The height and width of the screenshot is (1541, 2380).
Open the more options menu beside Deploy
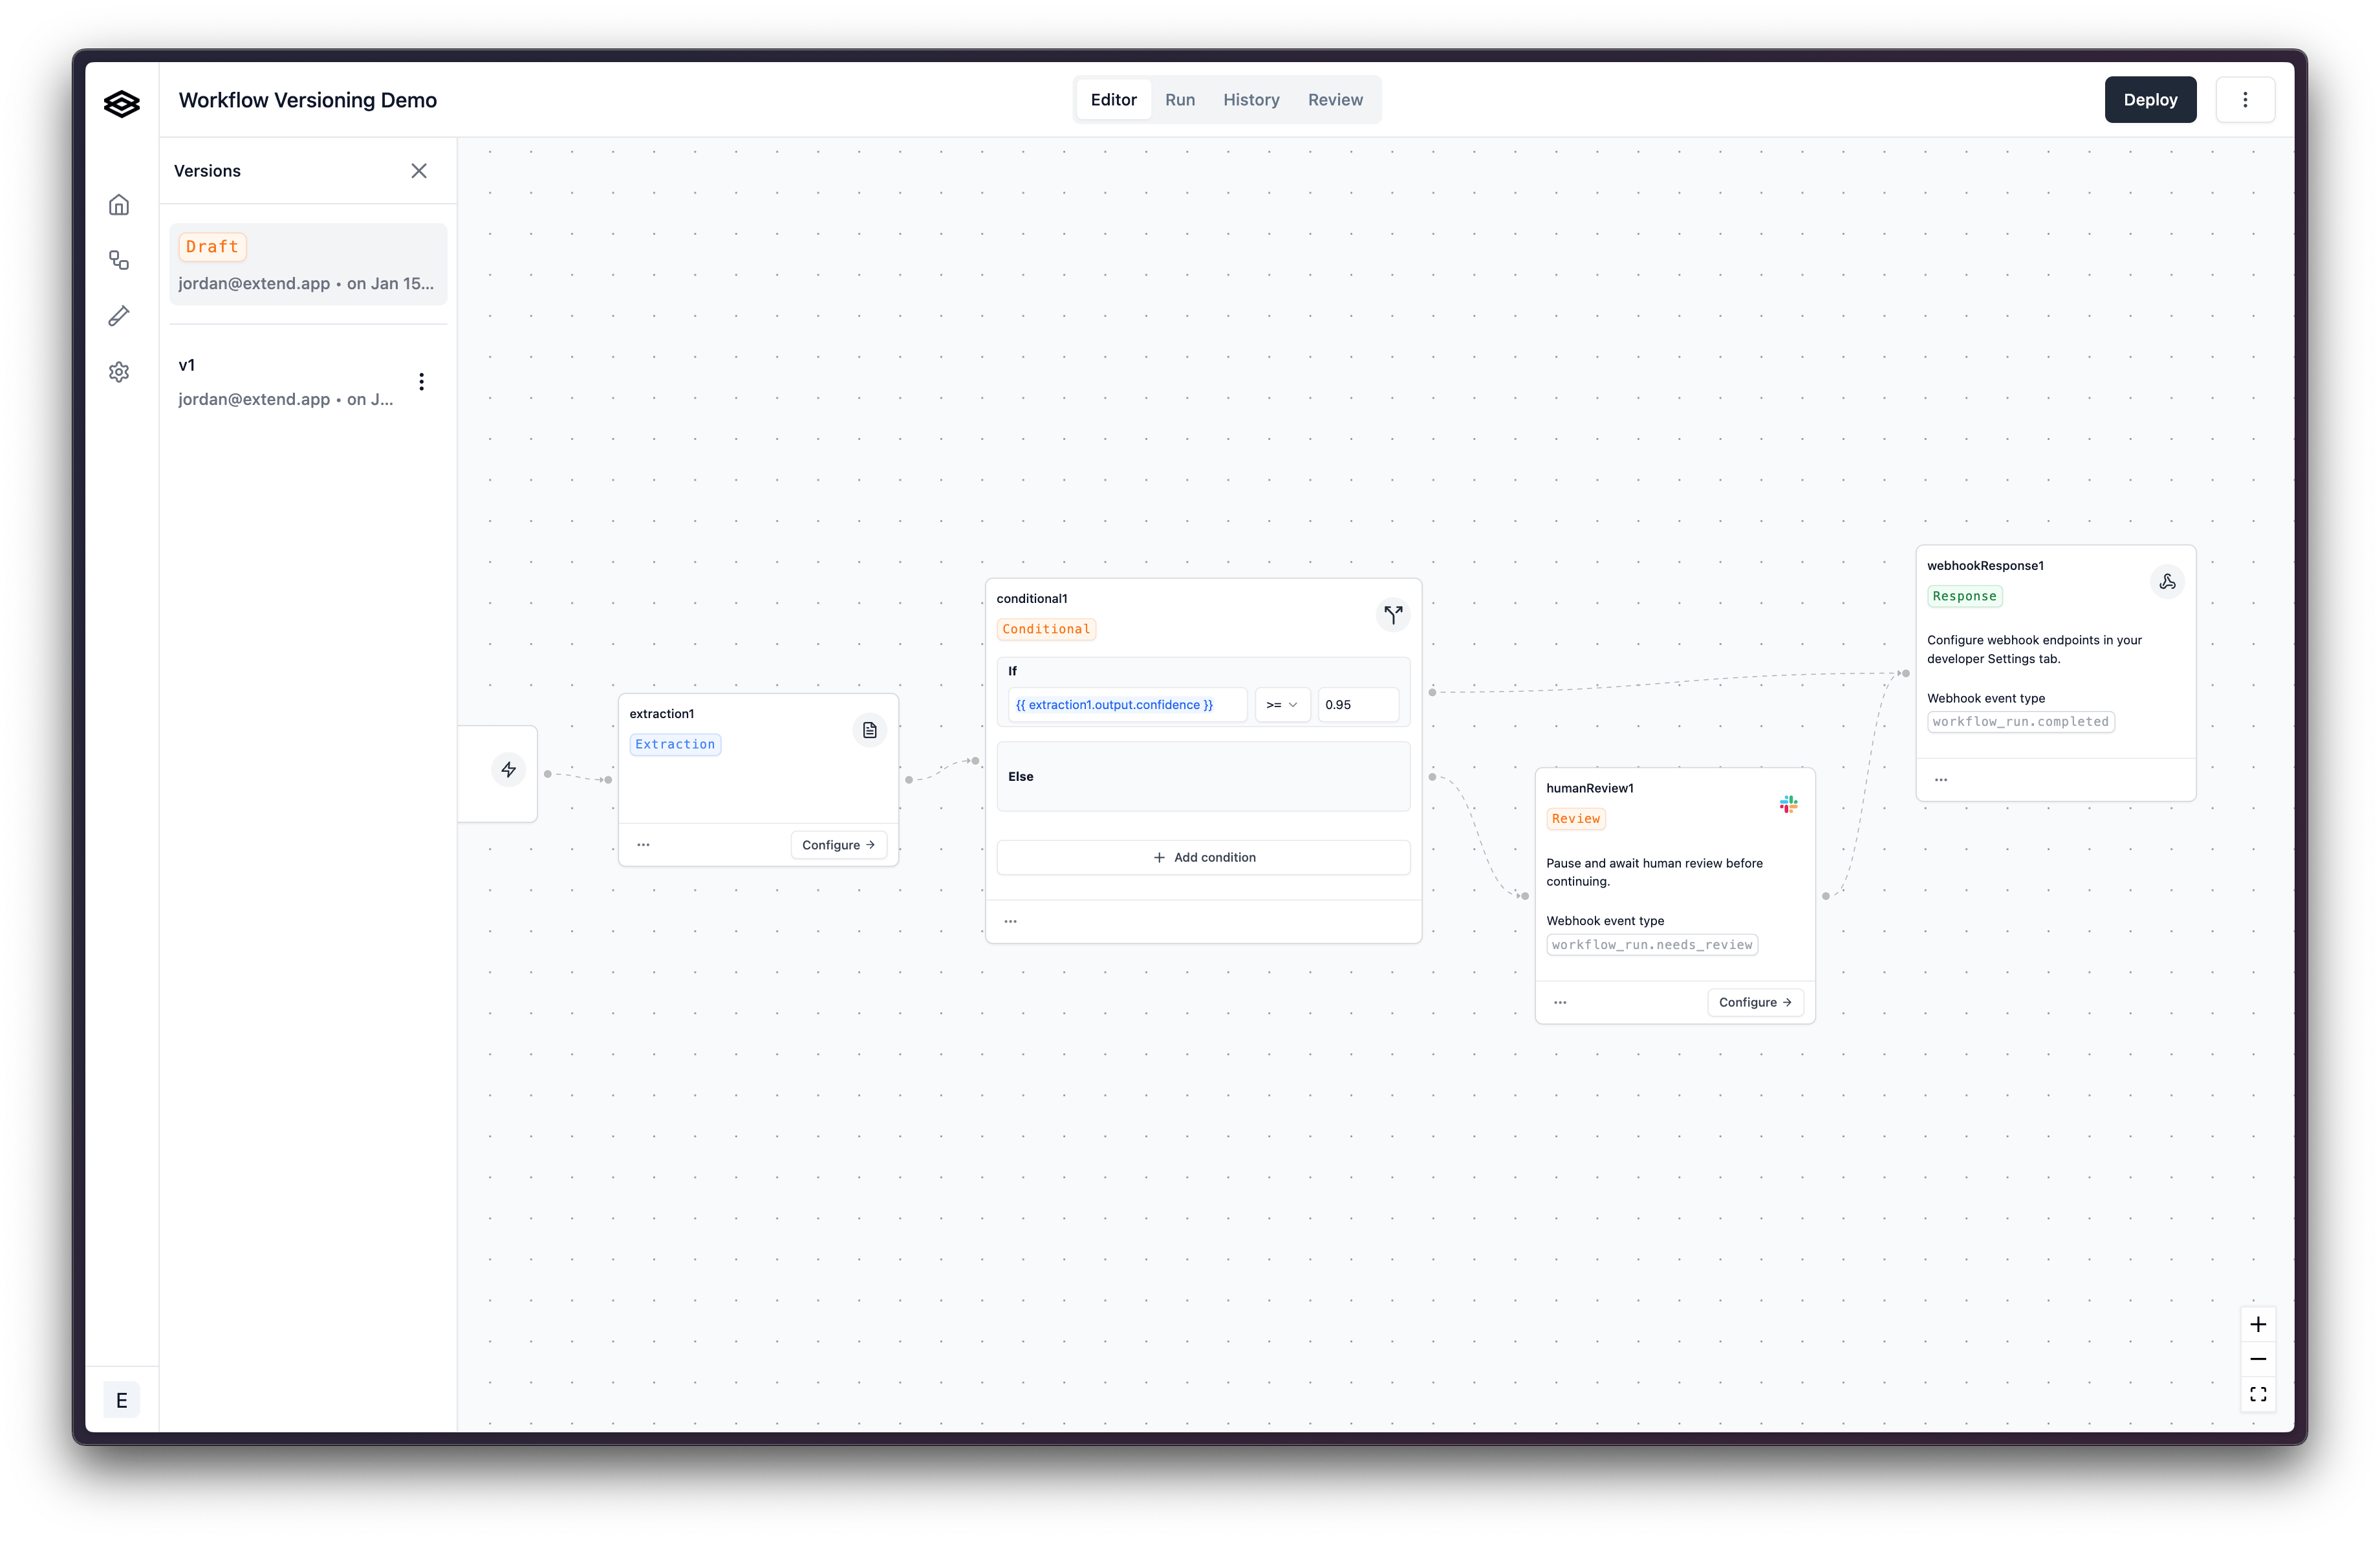coord(2245,100)
